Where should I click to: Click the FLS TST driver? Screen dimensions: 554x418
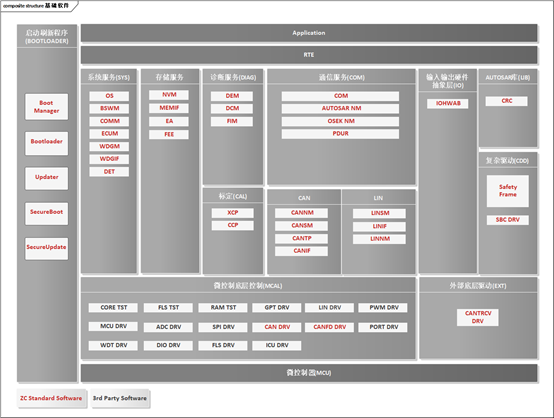coord(169,307)
